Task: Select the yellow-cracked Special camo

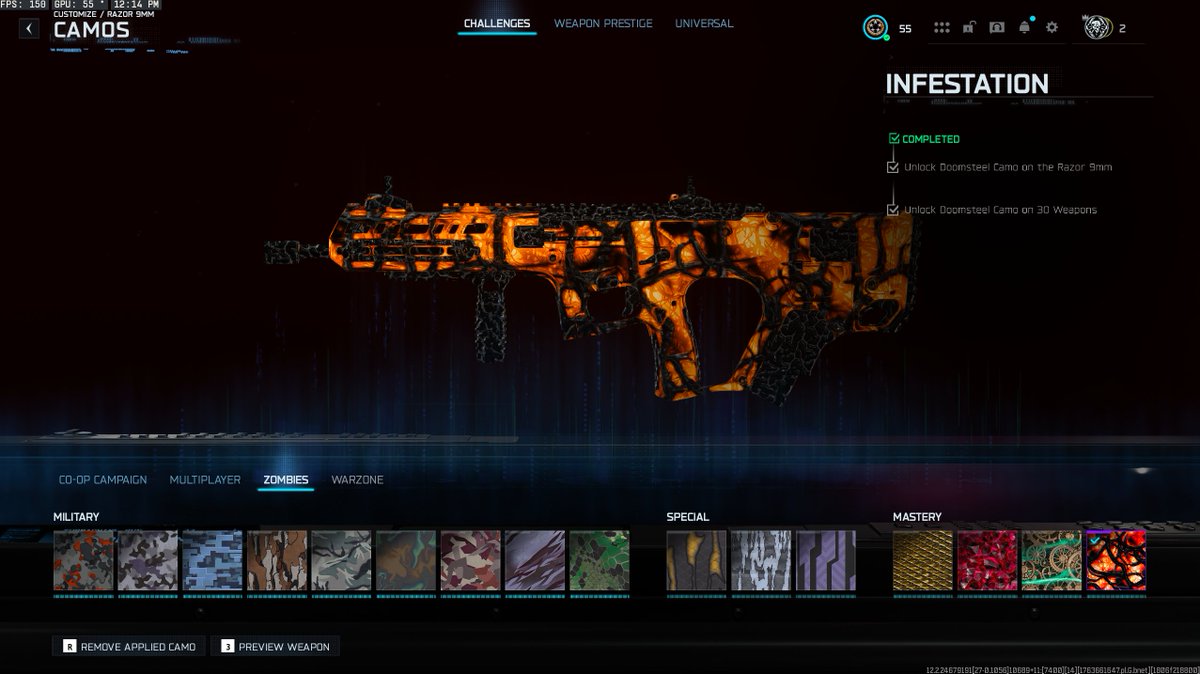Action: point(697,561)
